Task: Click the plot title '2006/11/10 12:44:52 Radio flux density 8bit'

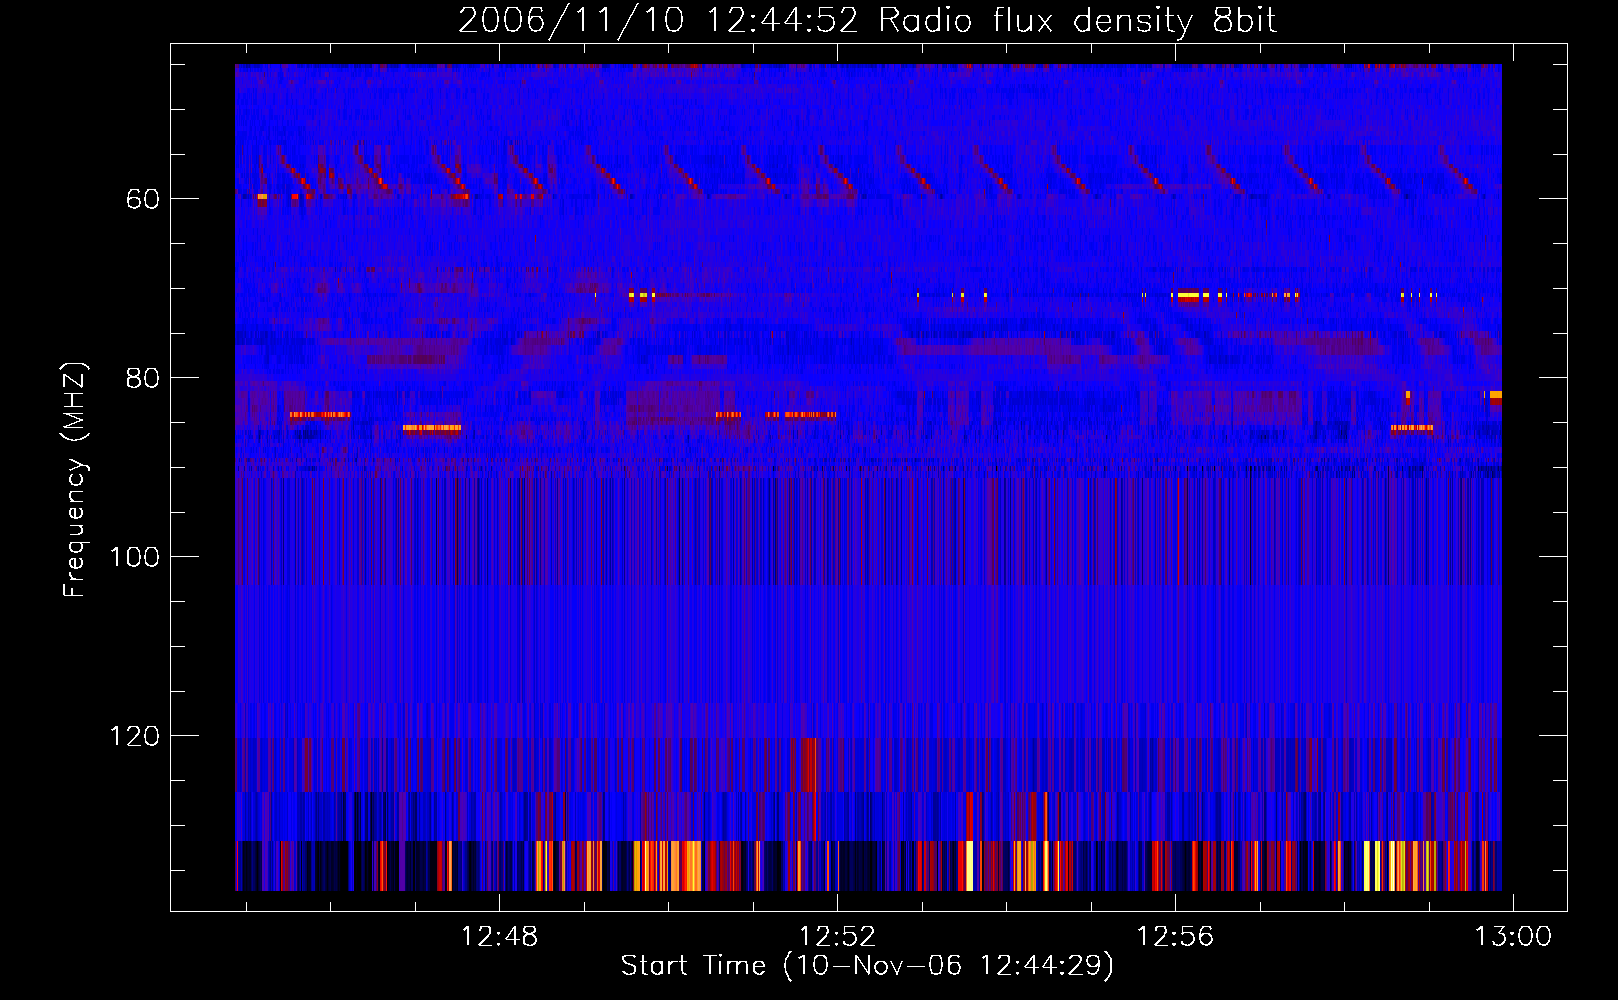Action: (x=867, y=21)
